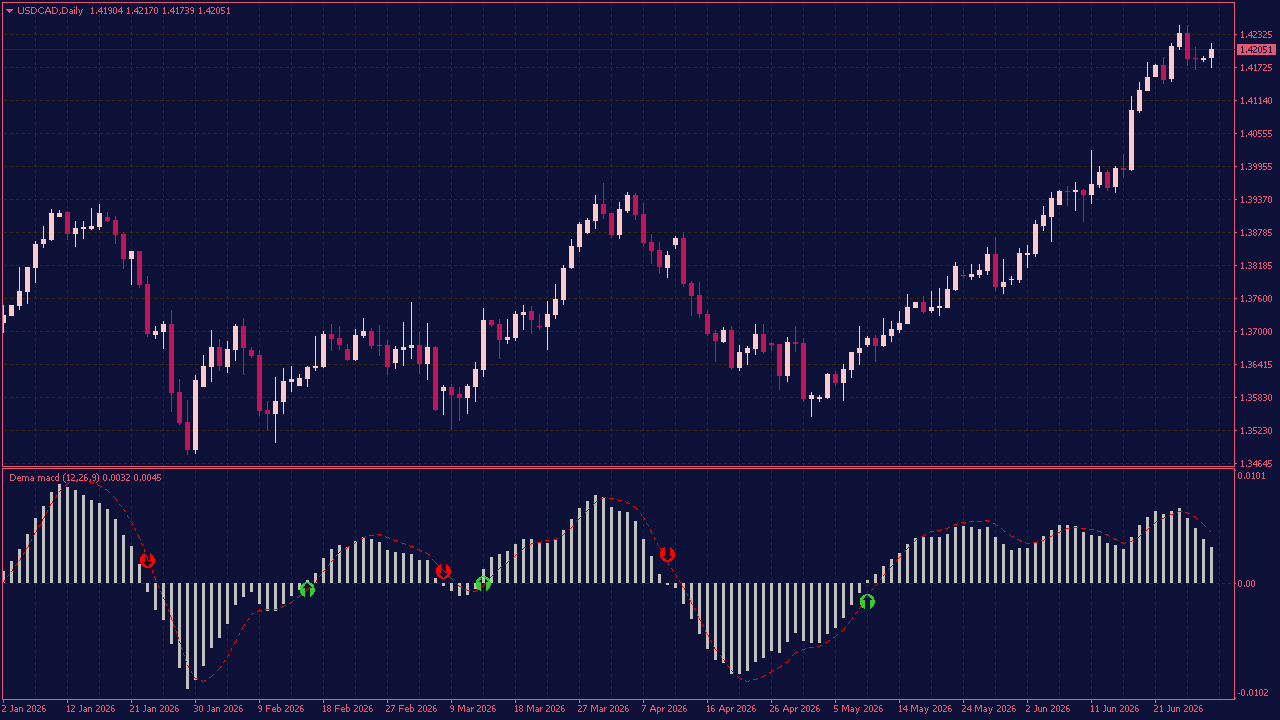This screenshot has height=720, width=1280.
Task: Click the 1.38785 price scale label
Action: [1256, 233]
